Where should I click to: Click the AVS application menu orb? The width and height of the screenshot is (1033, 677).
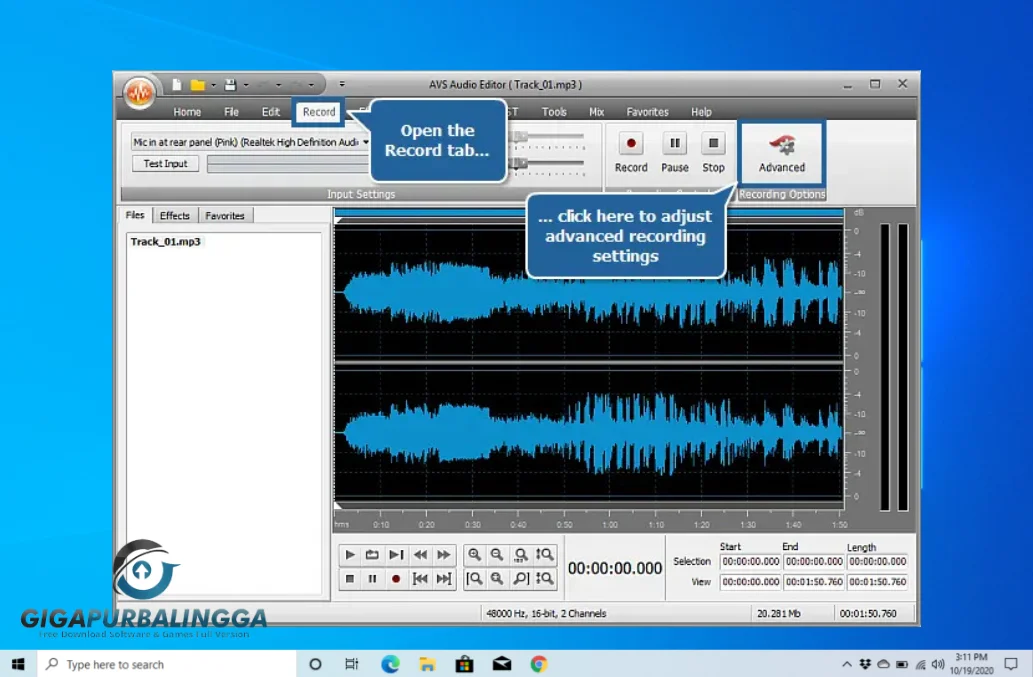[140, 90]
